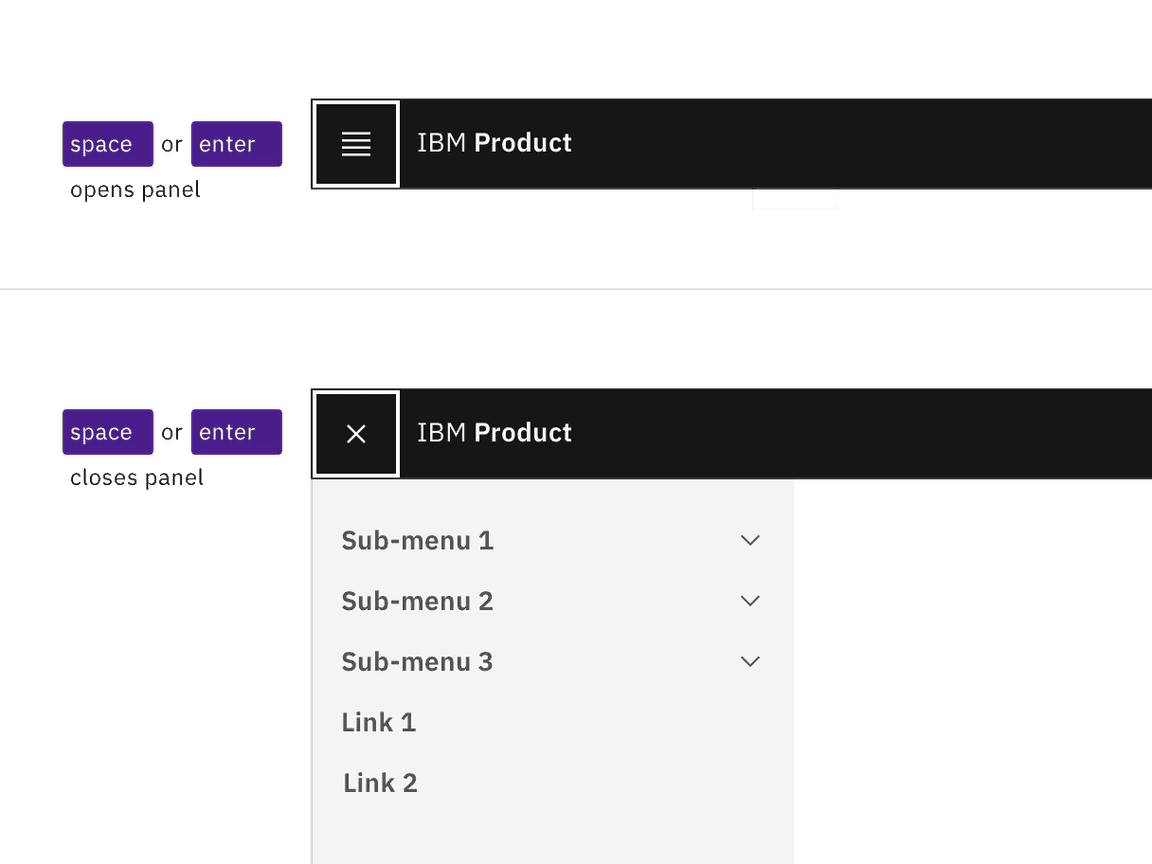The width and height of the screenshot is (1152, 864).
Task: Expand Sub-menu 2 with its chevron
Action: click(750, 600)
